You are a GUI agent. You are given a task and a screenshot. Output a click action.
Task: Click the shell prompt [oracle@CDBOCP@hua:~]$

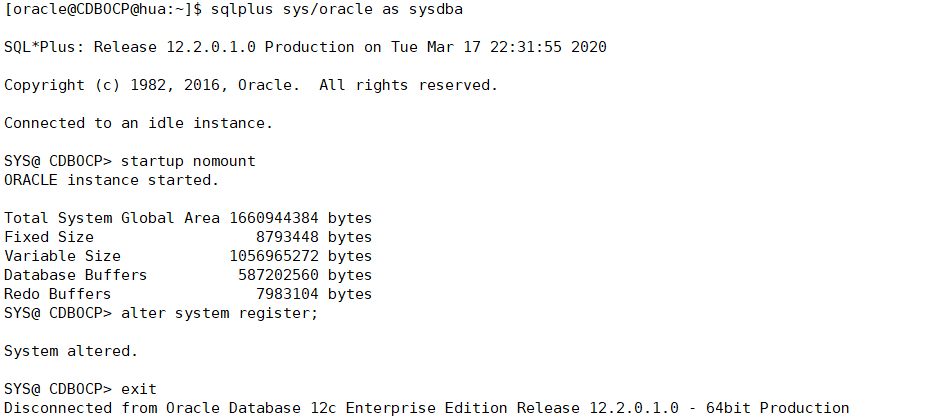103,9
